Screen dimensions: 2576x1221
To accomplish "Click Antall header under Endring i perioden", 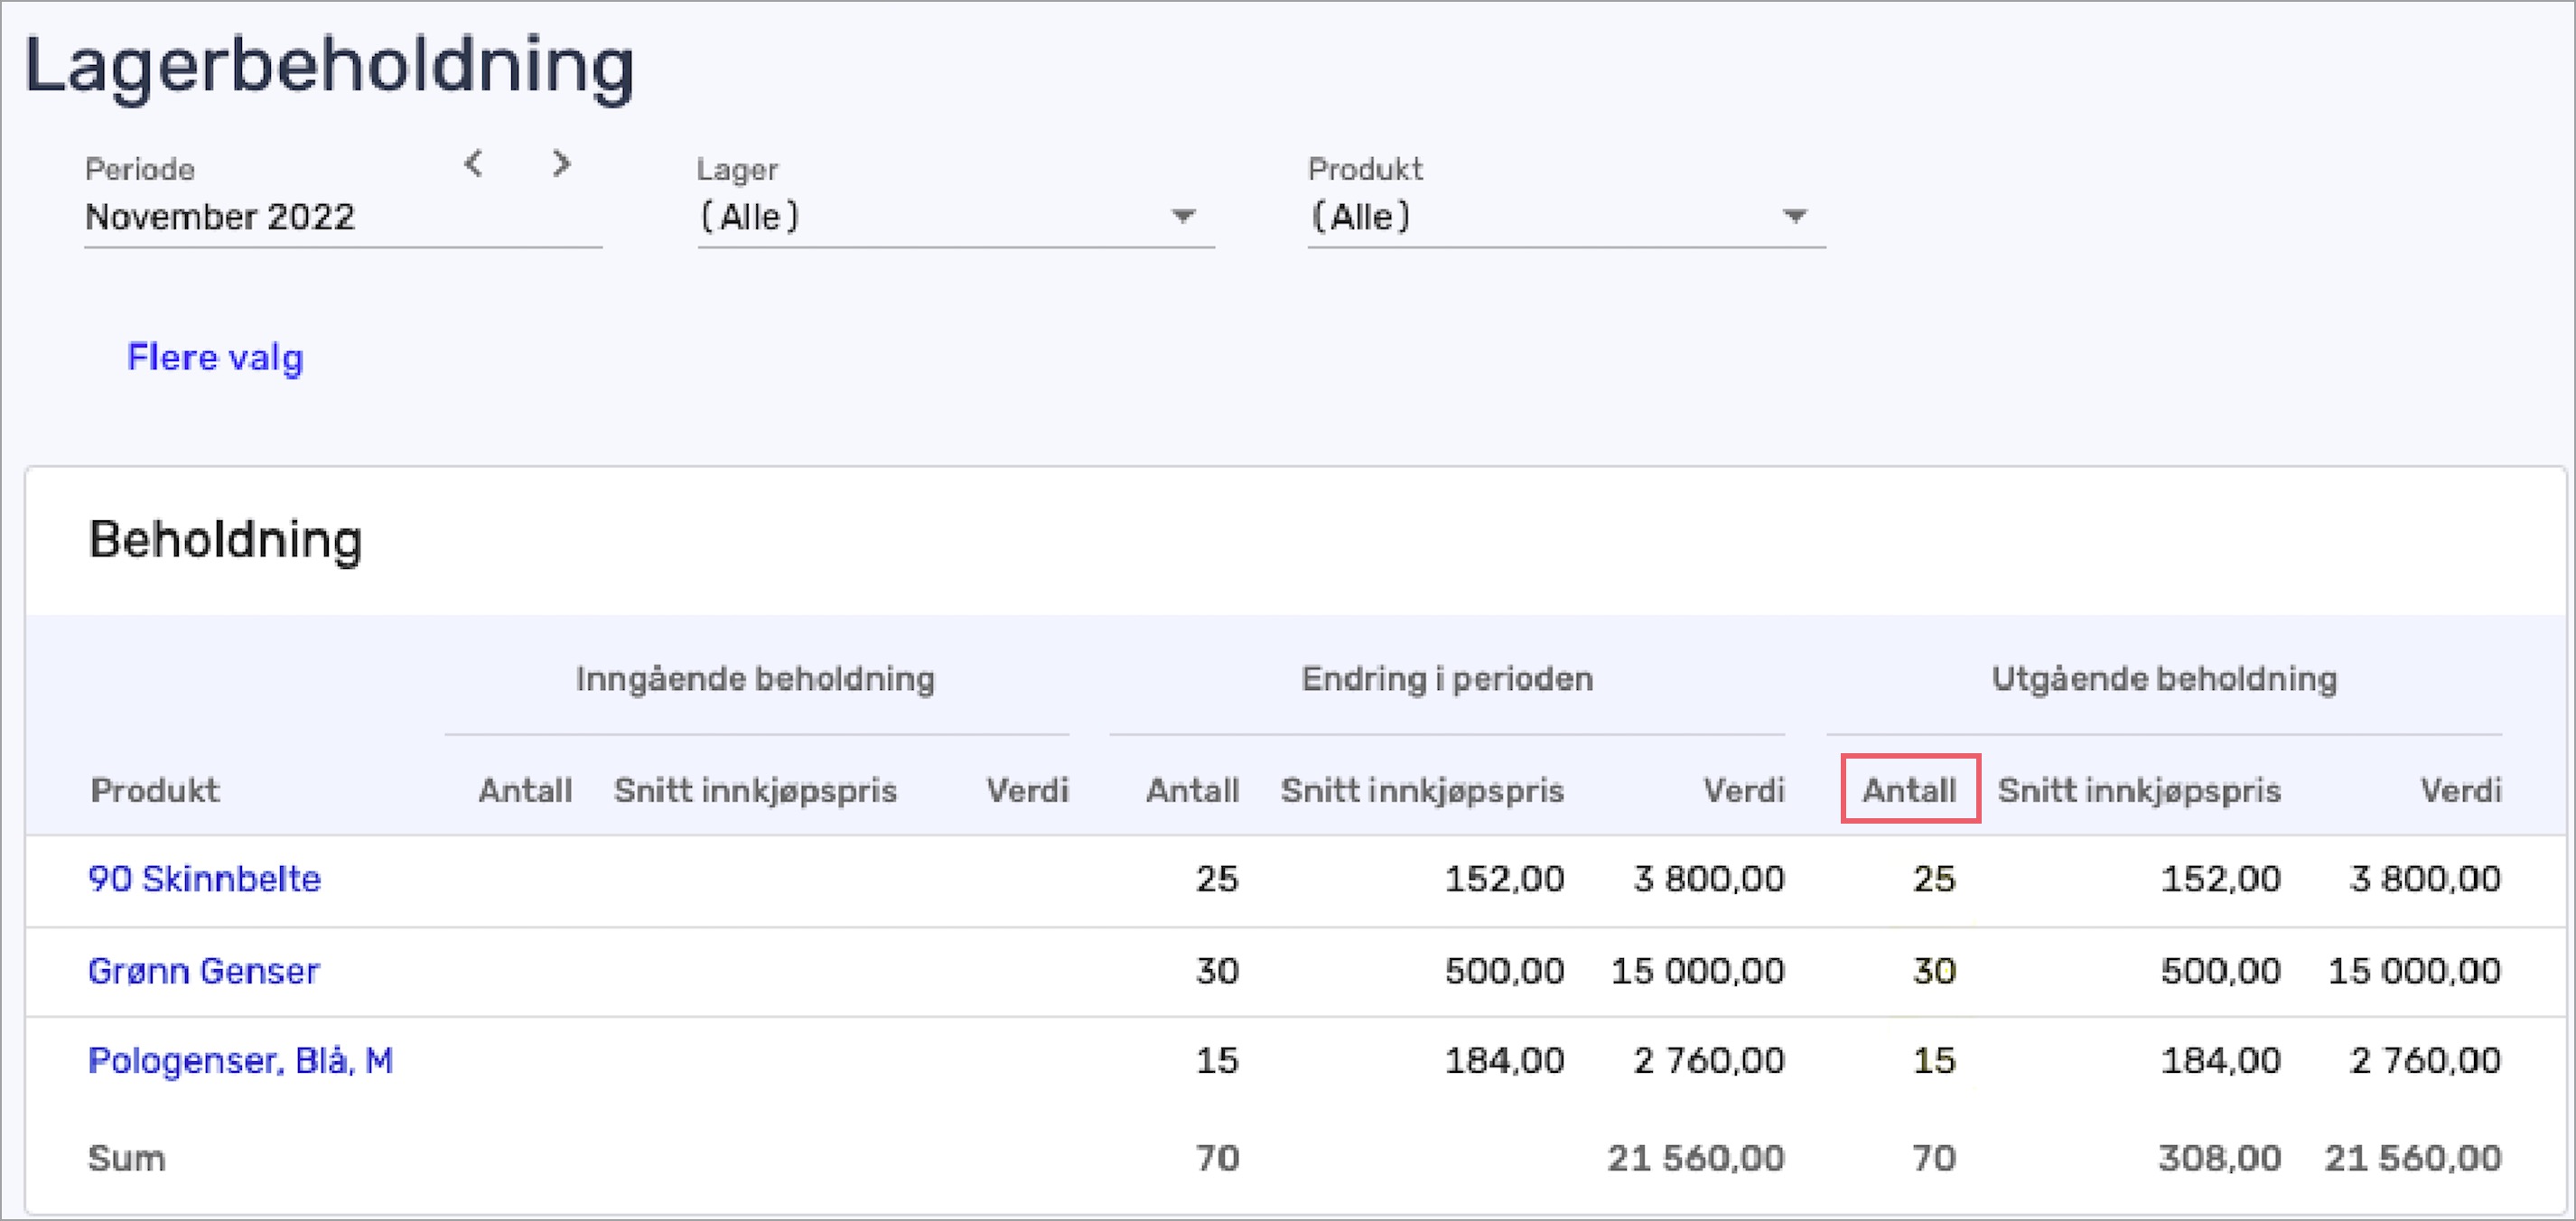I will (x=1192, y=790).
